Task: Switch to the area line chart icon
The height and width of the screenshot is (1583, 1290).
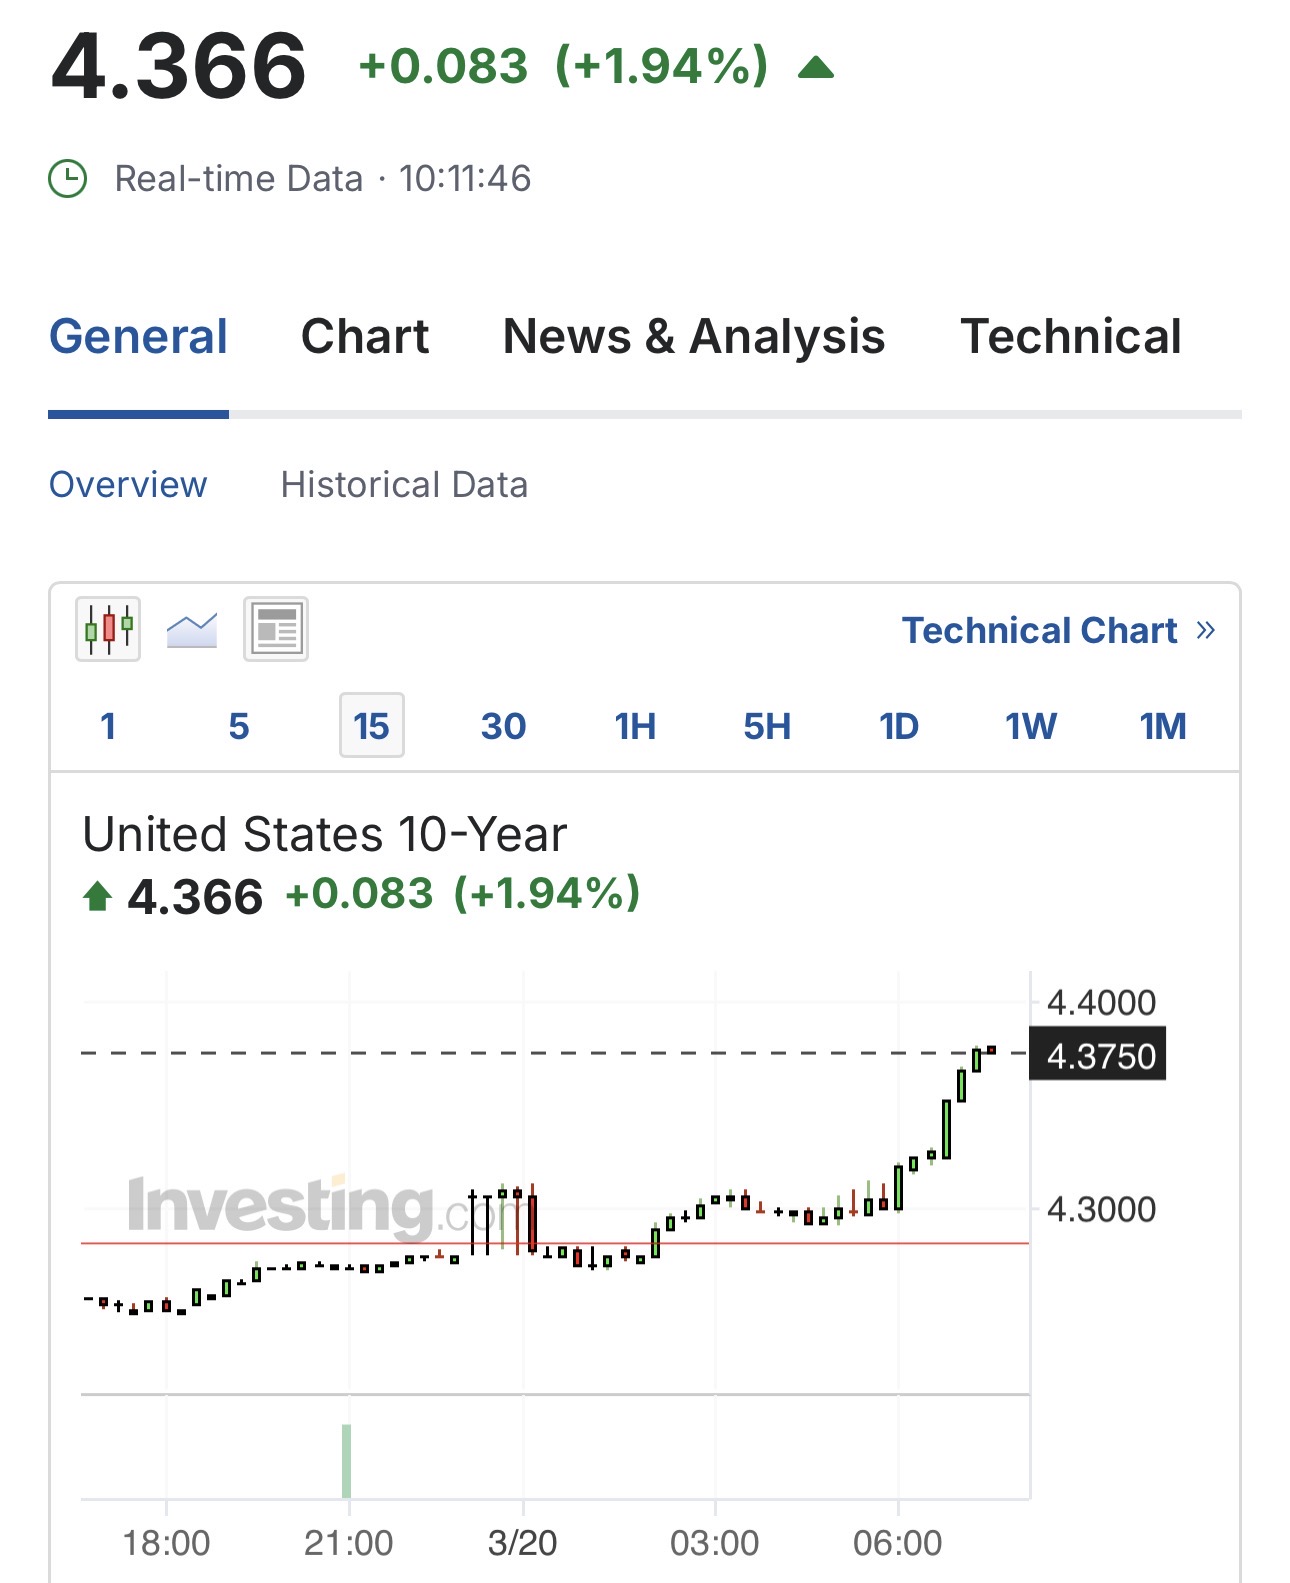Action: [192, 630]
